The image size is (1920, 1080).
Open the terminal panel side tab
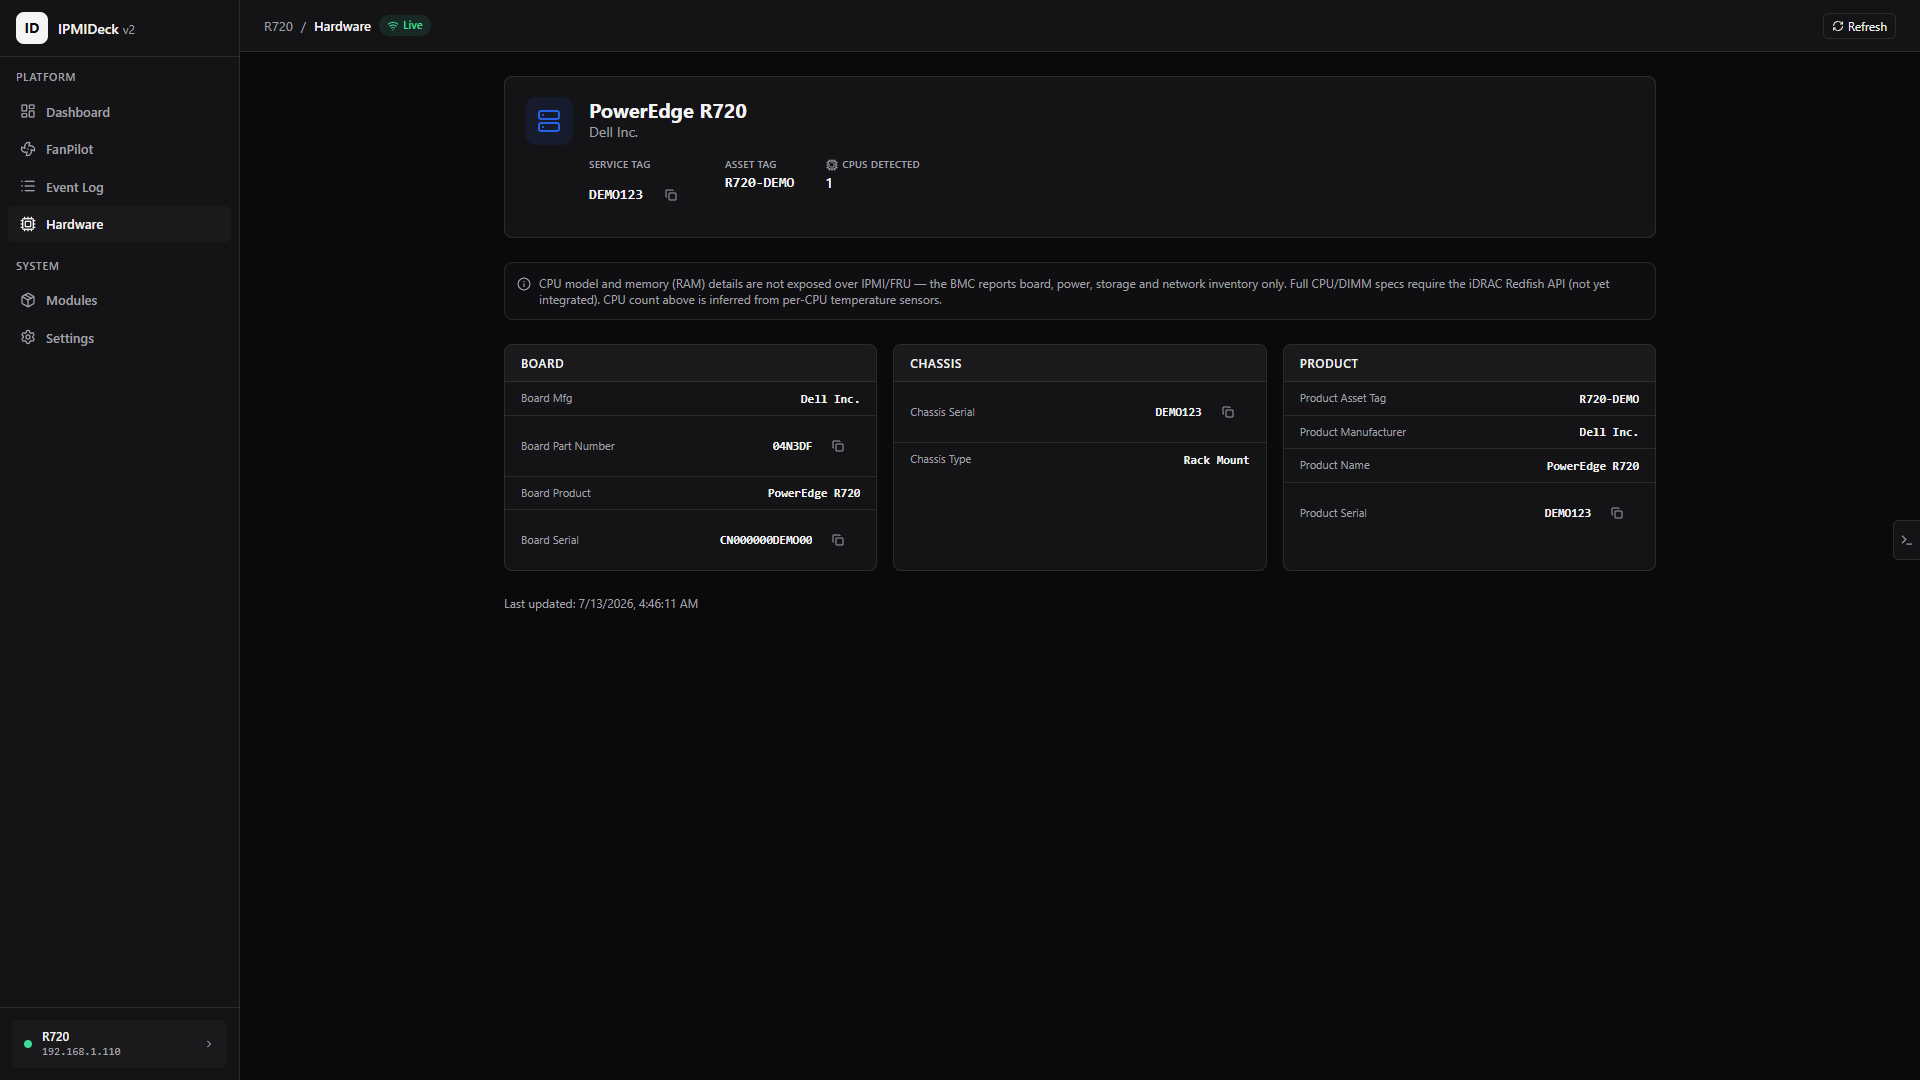(x=1906, y=540)
